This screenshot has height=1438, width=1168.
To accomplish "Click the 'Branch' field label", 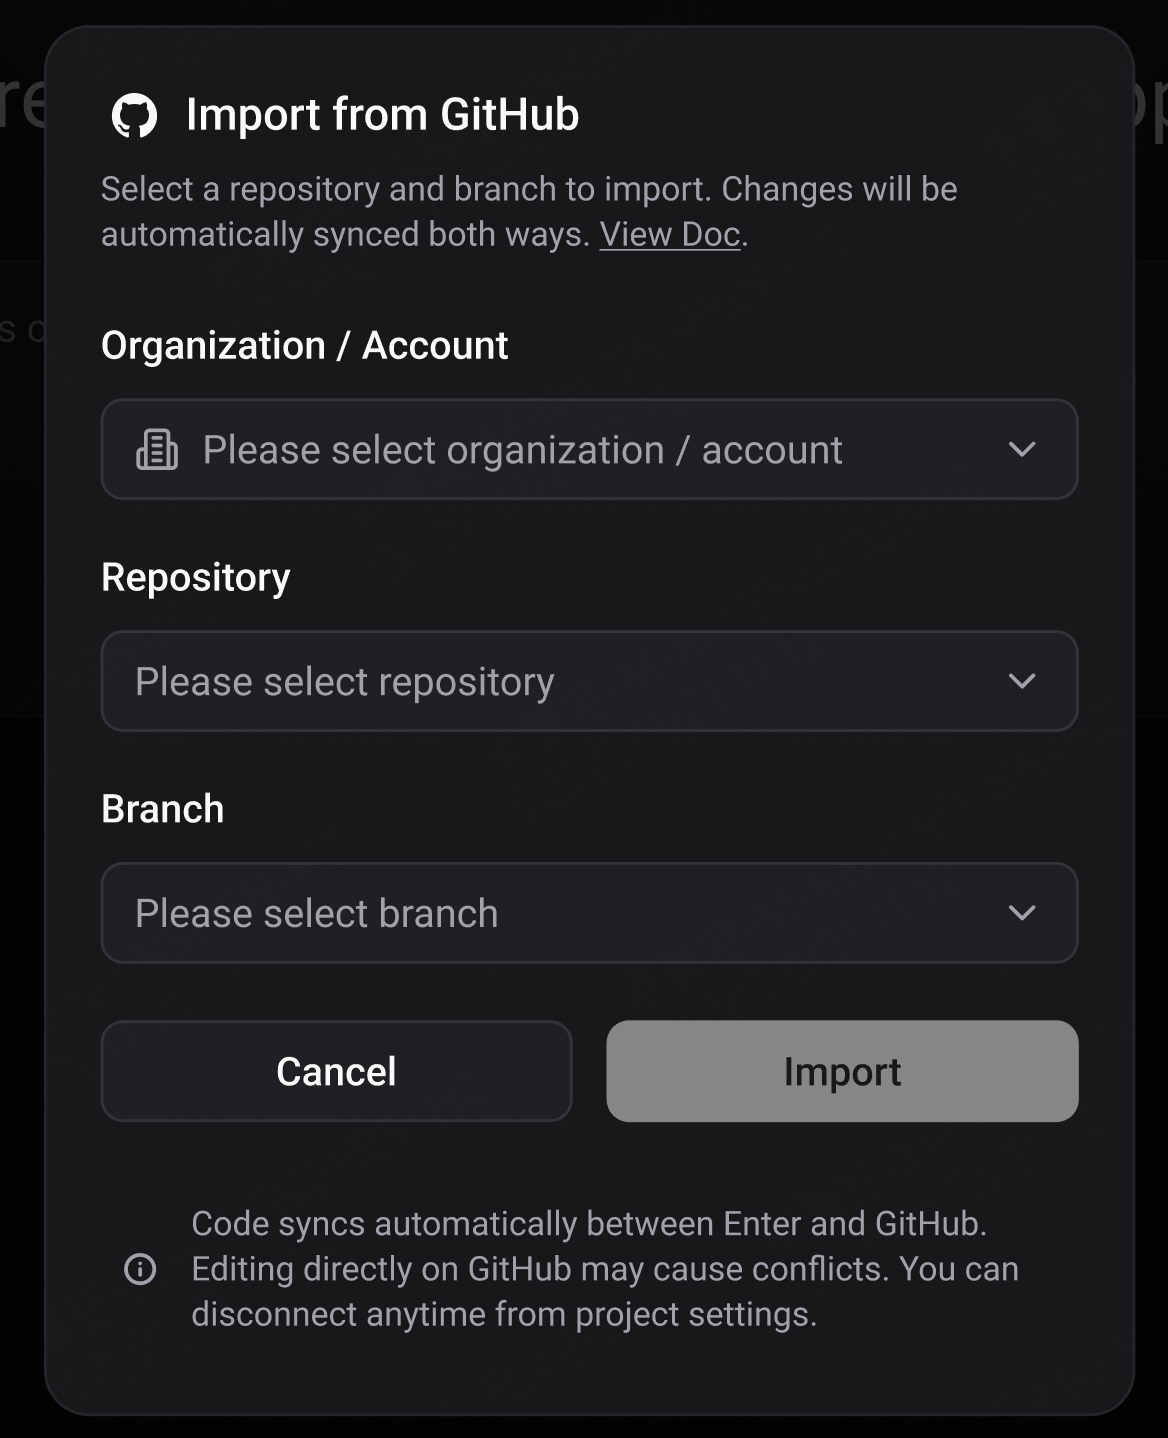I will 163,809.
